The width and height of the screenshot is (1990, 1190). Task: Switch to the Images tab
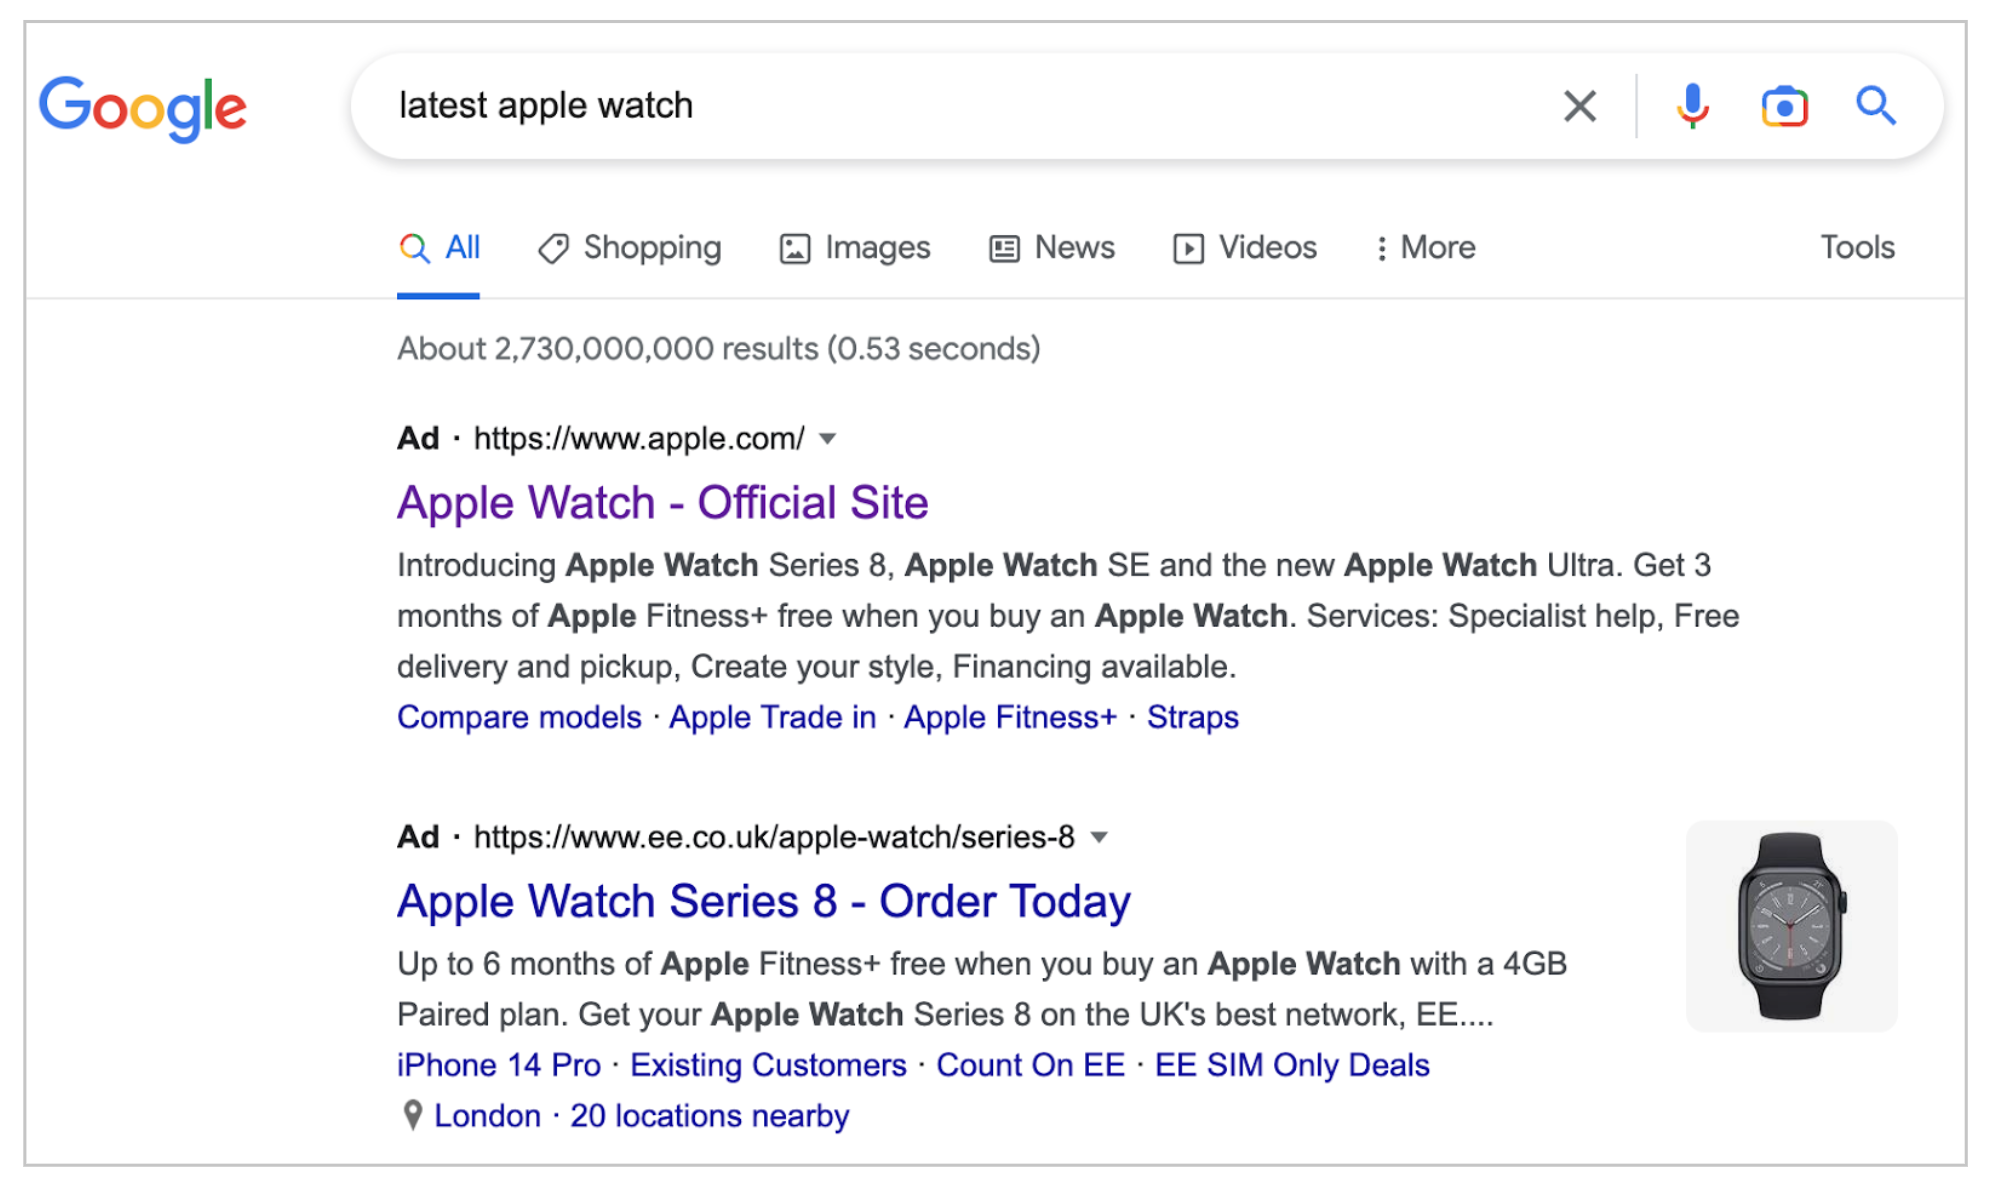[855, 248]
